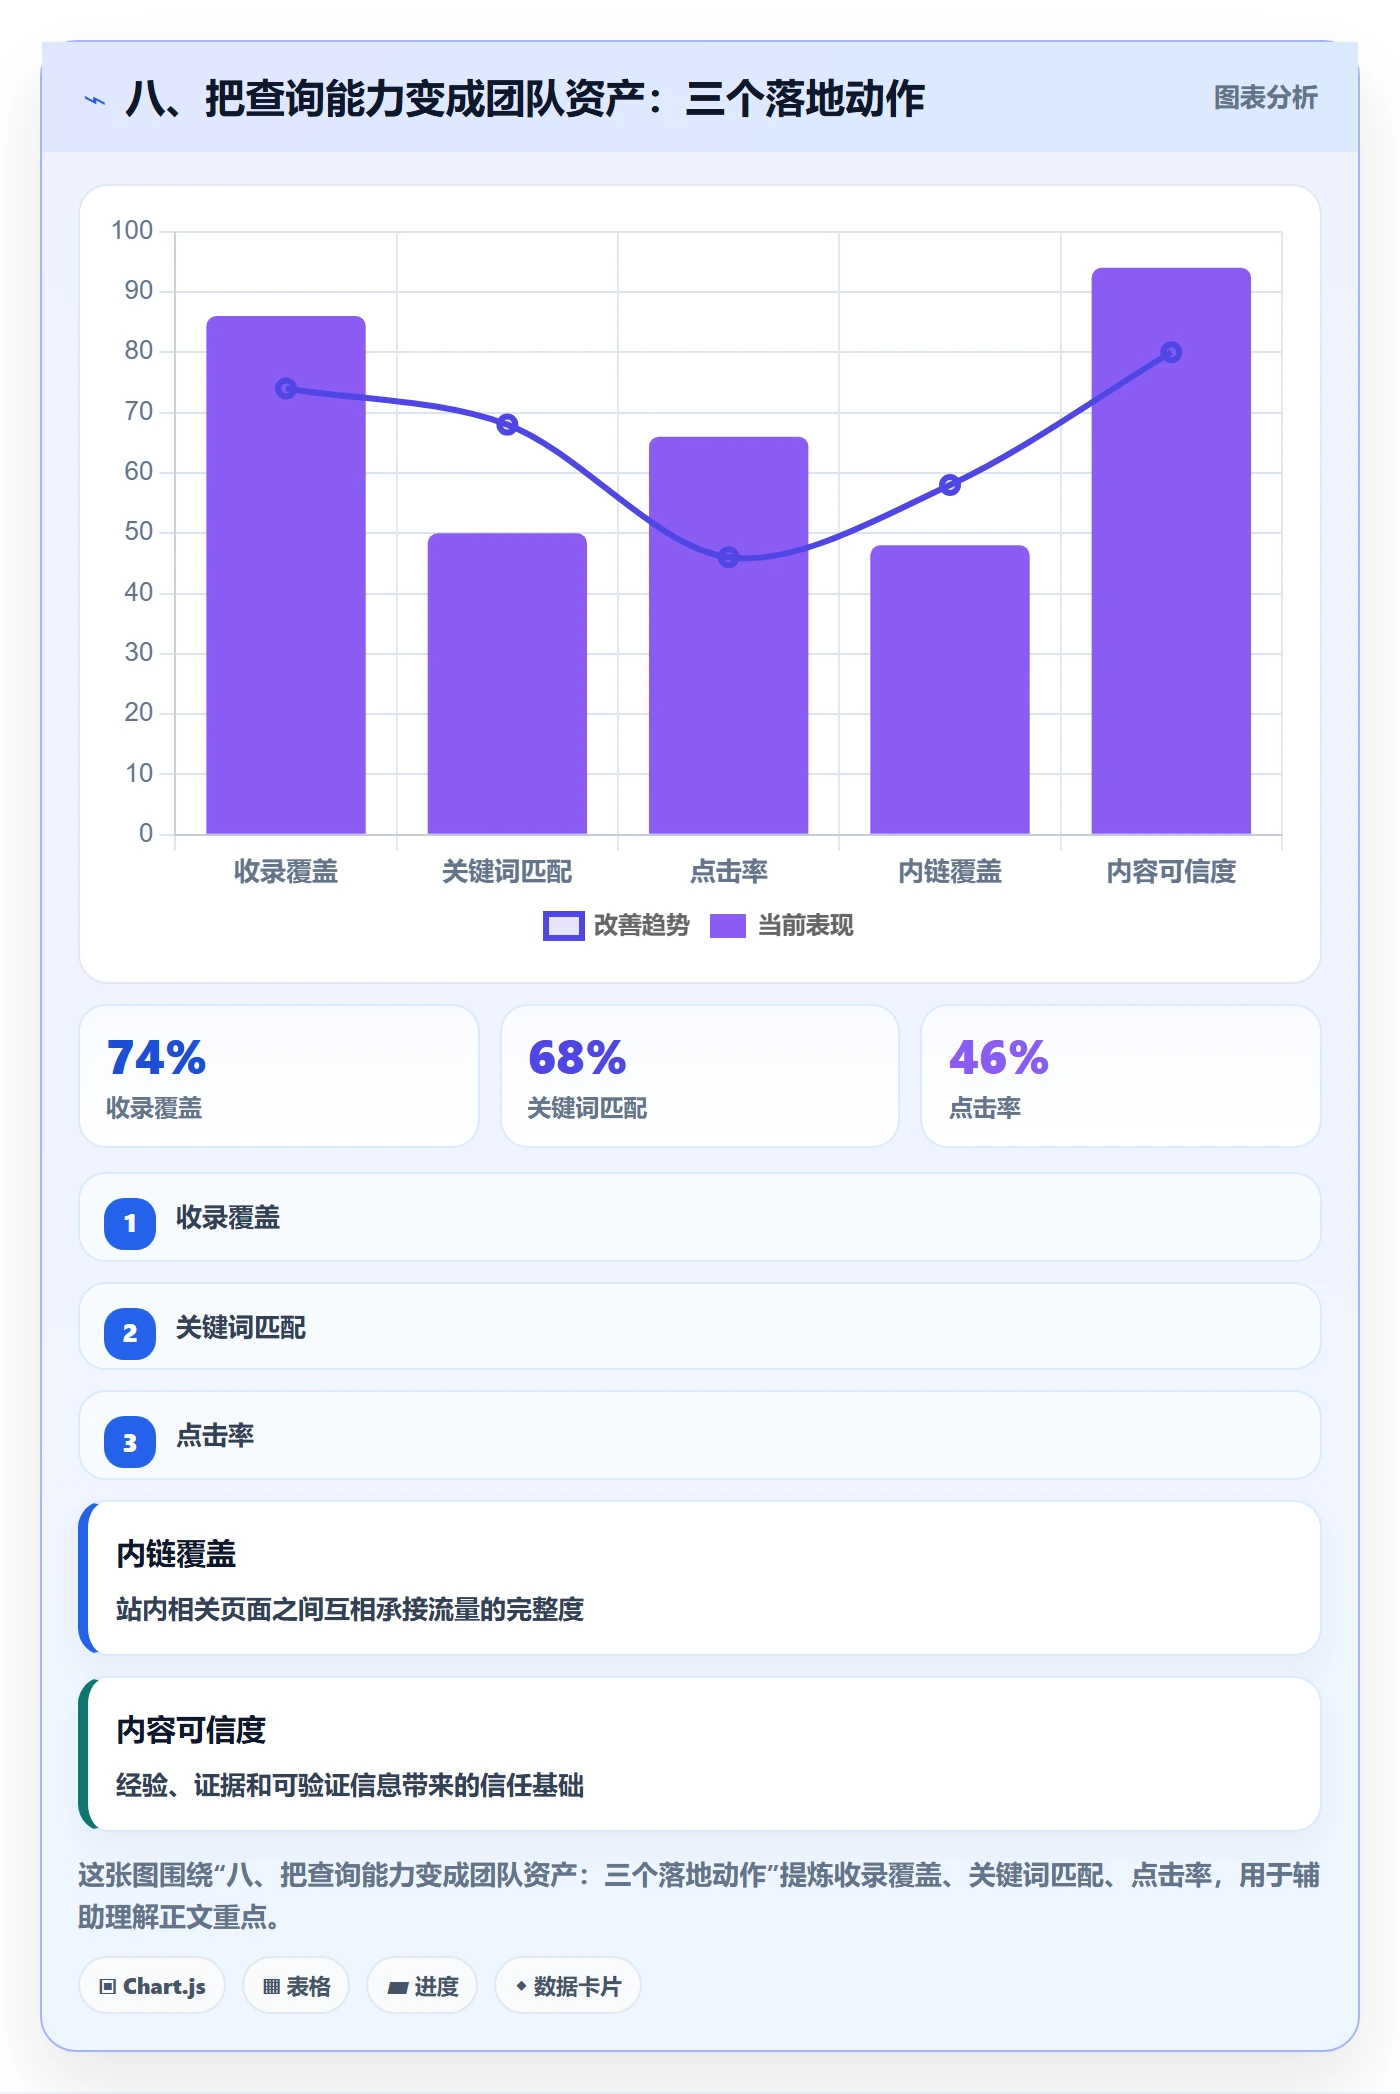Click the 收录覆盖 purple bar

coord(286,575)
